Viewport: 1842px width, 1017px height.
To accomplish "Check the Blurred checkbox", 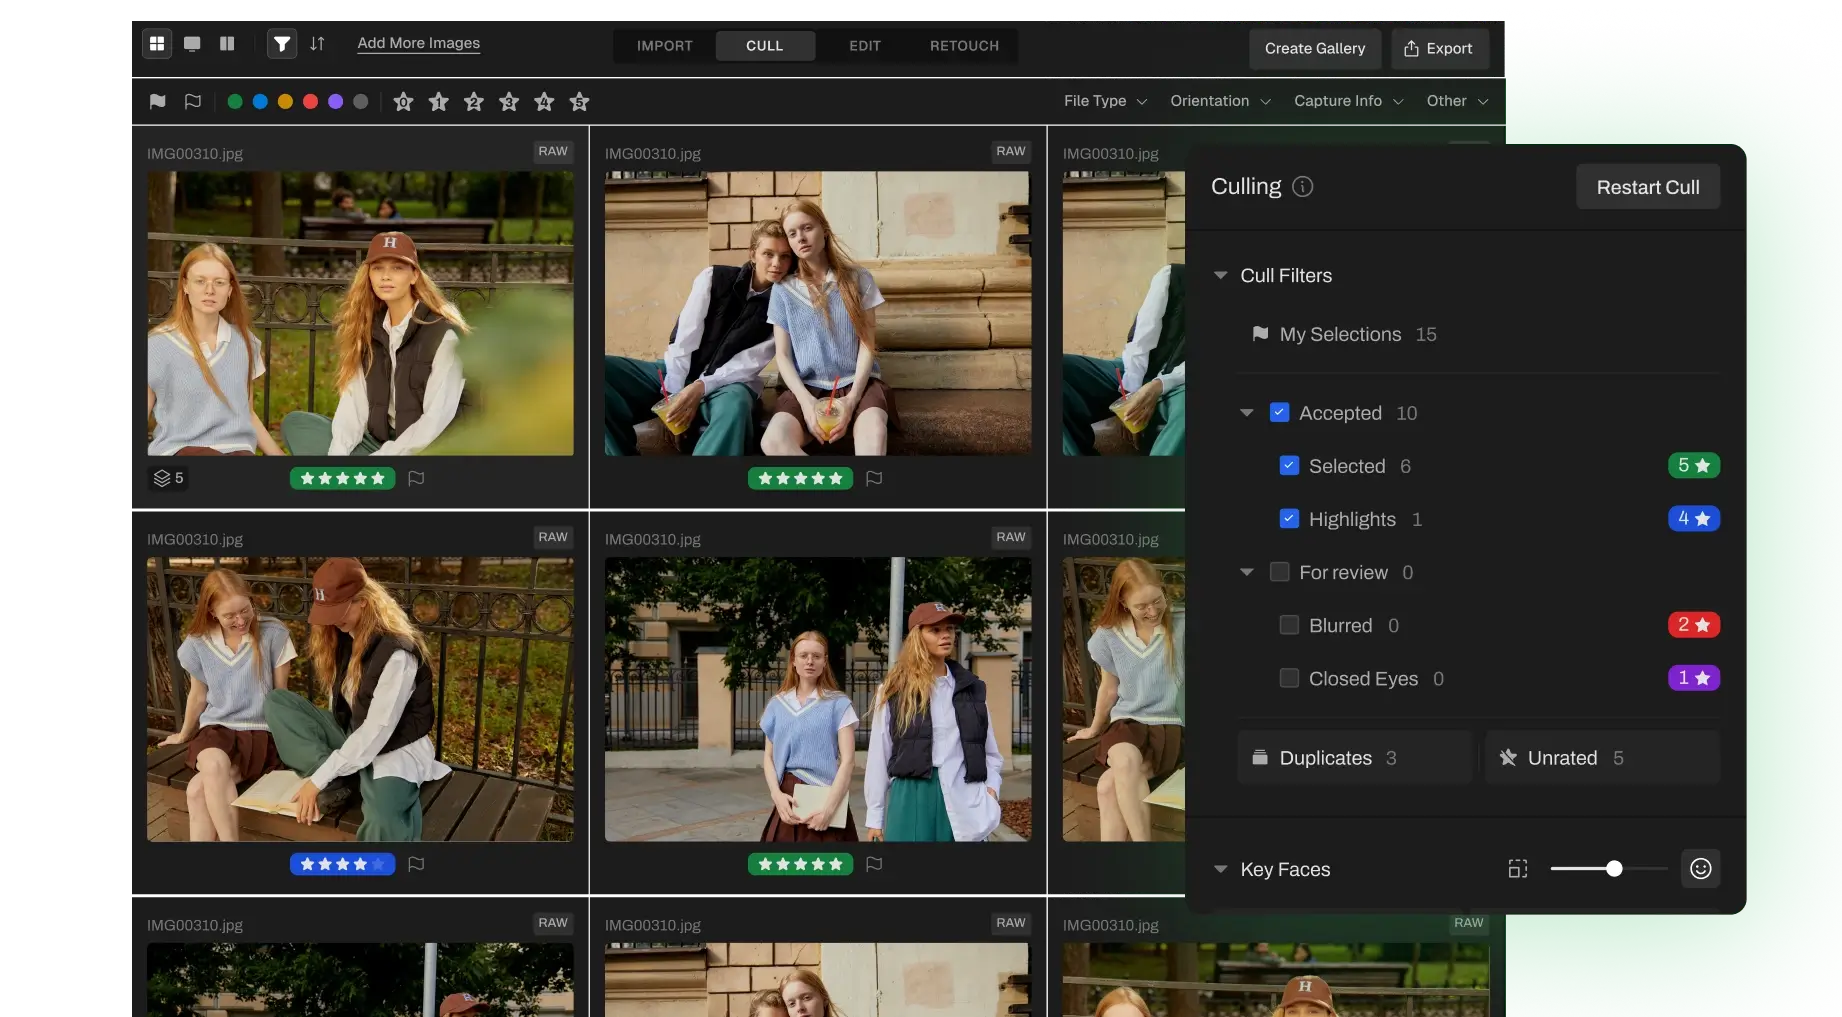I will pos(1289,624).
